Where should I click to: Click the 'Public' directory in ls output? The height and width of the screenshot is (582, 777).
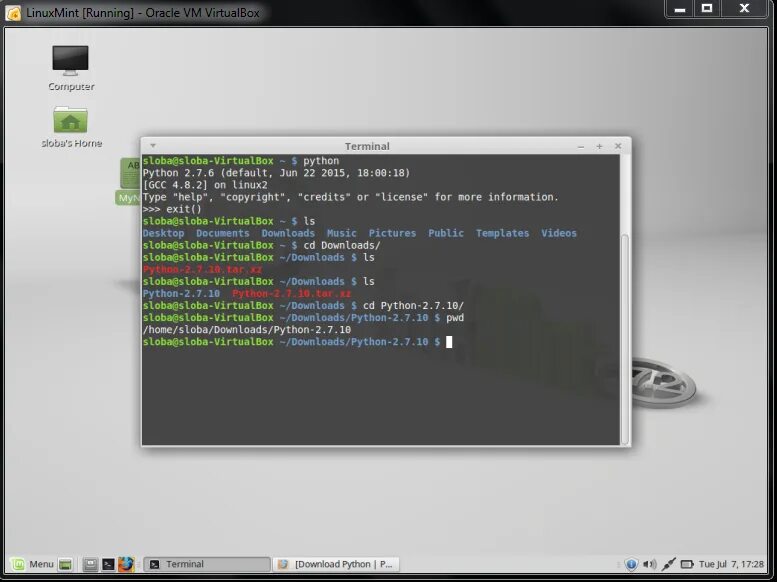[x=446, y=233]
